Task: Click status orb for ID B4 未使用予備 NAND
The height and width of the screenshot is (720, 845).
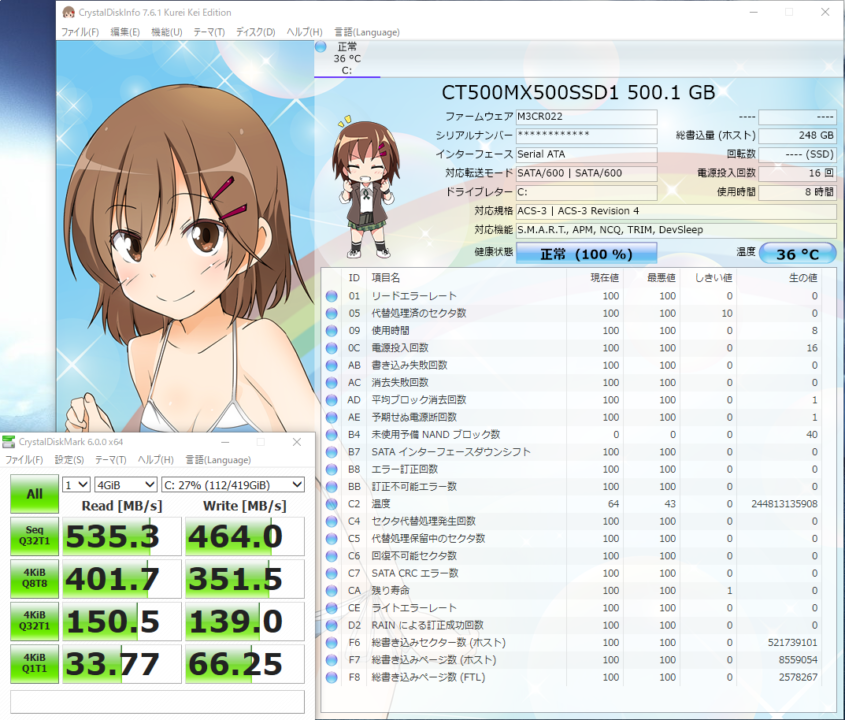Action: (331, 434)
